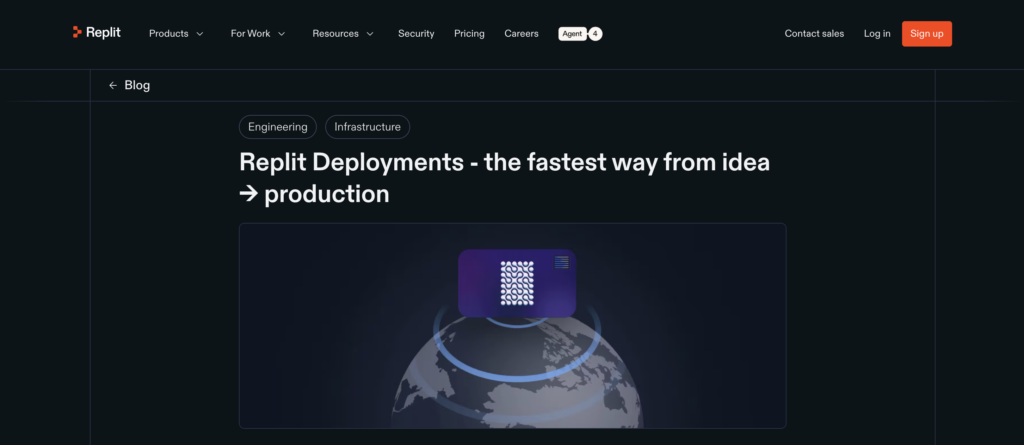The width and height of the screenshot is (1024, 445).
Task: Go to the Pricing page
Action: 470,34
